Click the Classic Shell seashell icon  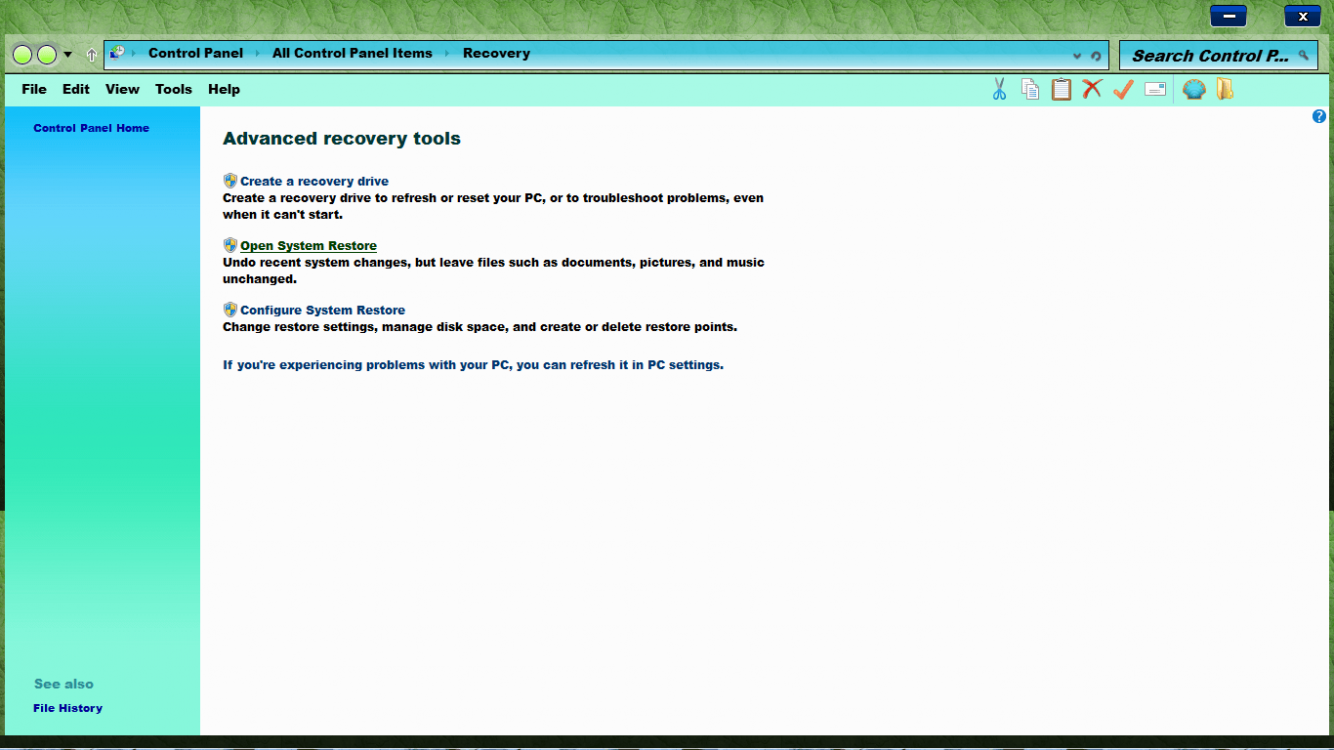tap(1194, 89)
